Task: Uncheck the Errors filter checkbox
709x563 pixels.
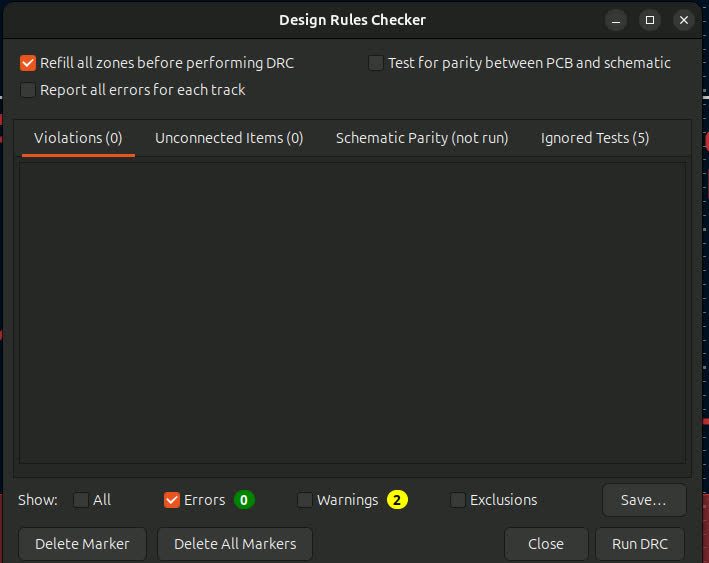Action: pos(172,500)
